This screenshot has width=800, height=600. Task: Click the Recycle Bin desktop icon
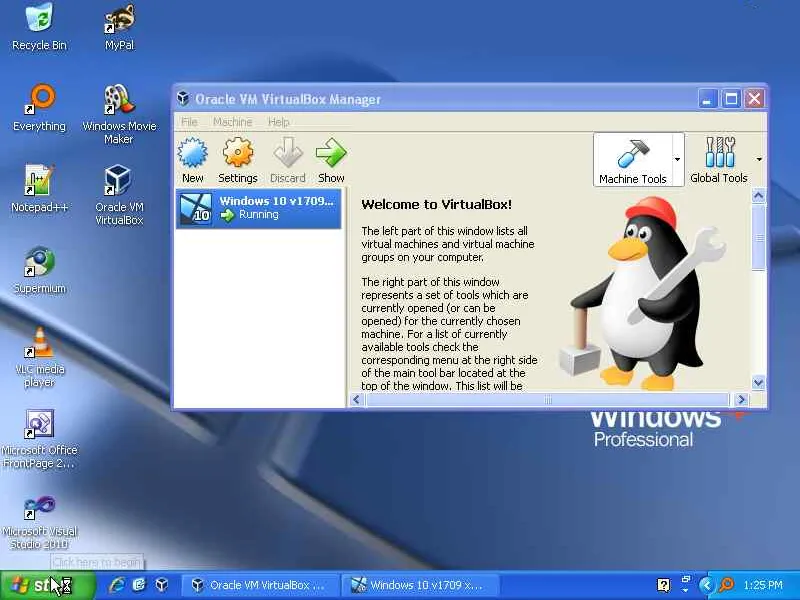pyautogui.click(x=39, y=27)
